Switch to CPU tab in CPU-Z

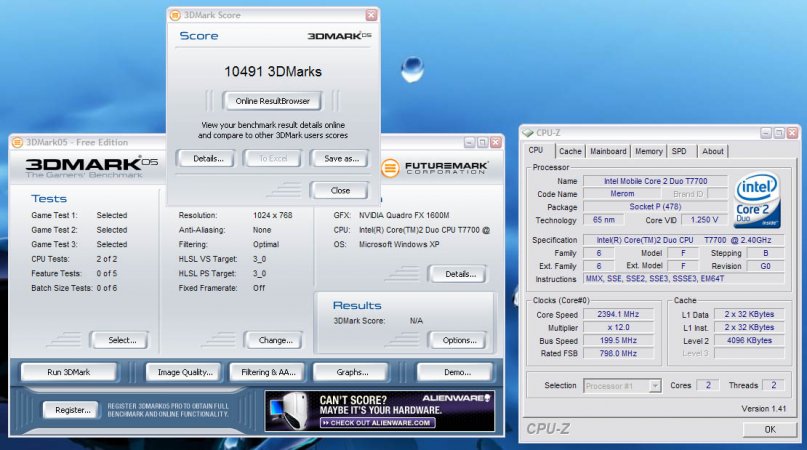(x=536, y=150)
